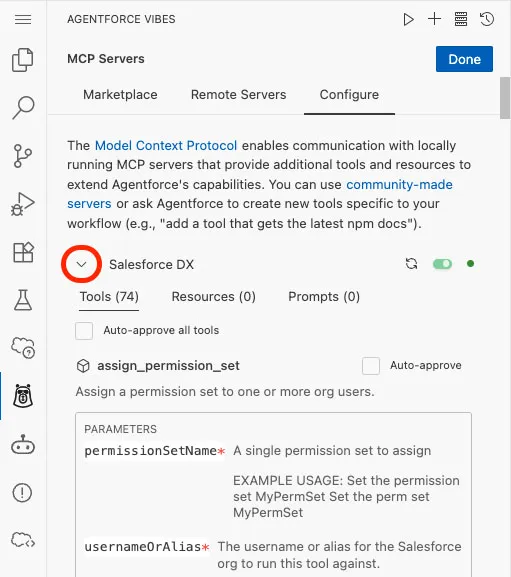Open the Prompts (0) tab
Image resolution: width=511 pixels, height=577 pixels.
(324, 297)
